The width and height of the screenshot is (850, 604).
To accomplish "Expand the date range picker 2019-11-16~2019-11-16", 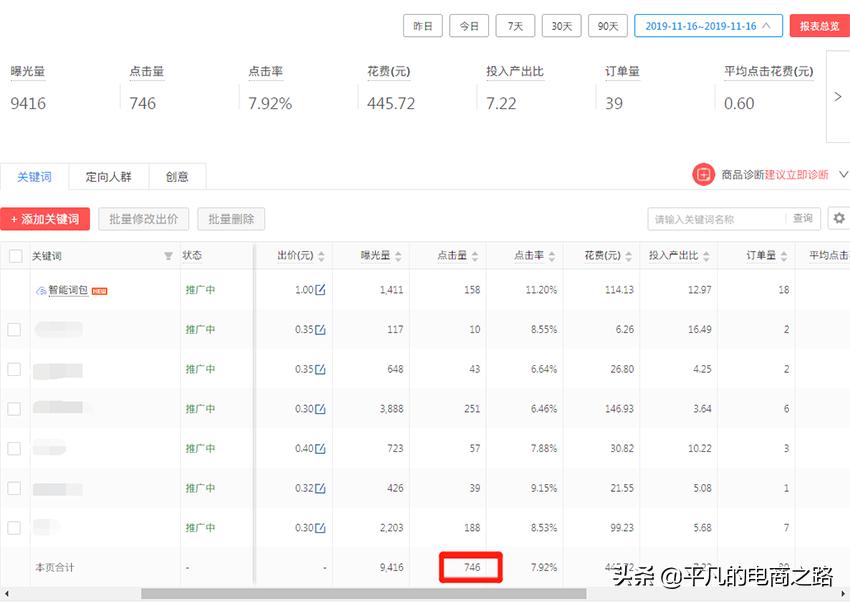I will pyautogui.click(x=708, y=25).
